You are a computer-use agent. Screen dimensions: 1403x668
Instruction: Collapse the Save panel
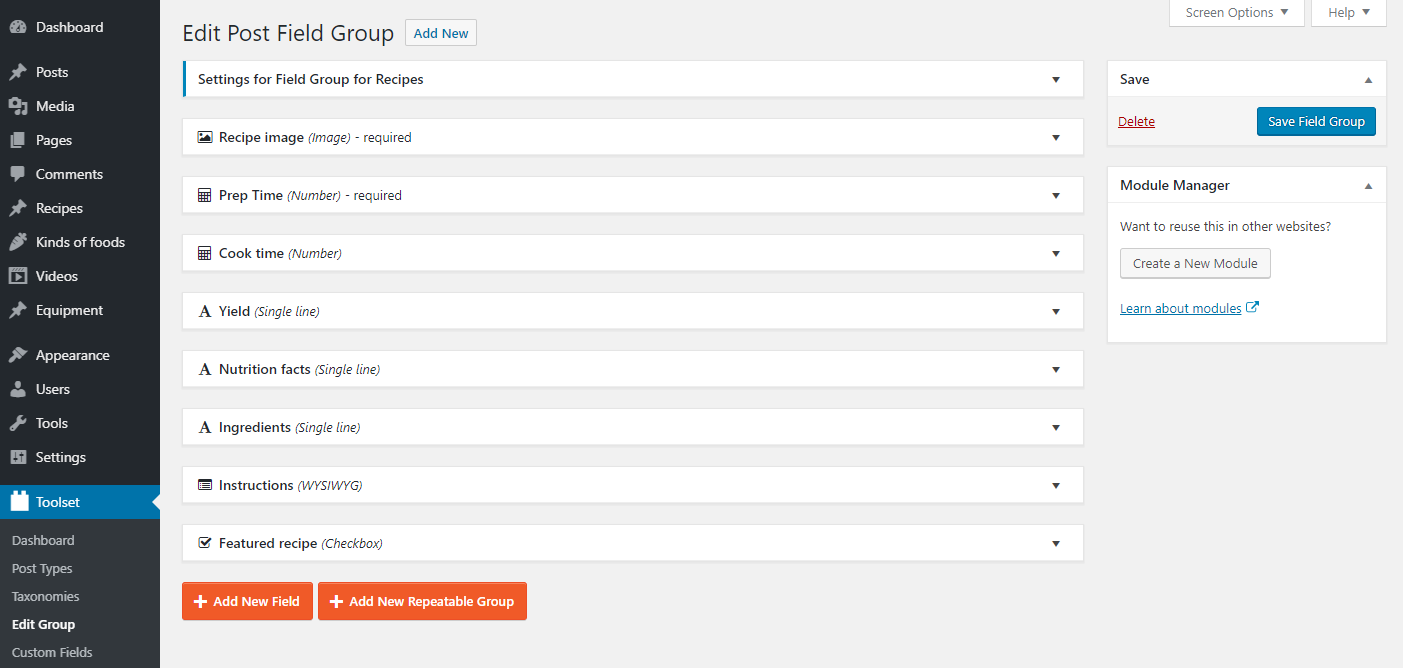1368,80
